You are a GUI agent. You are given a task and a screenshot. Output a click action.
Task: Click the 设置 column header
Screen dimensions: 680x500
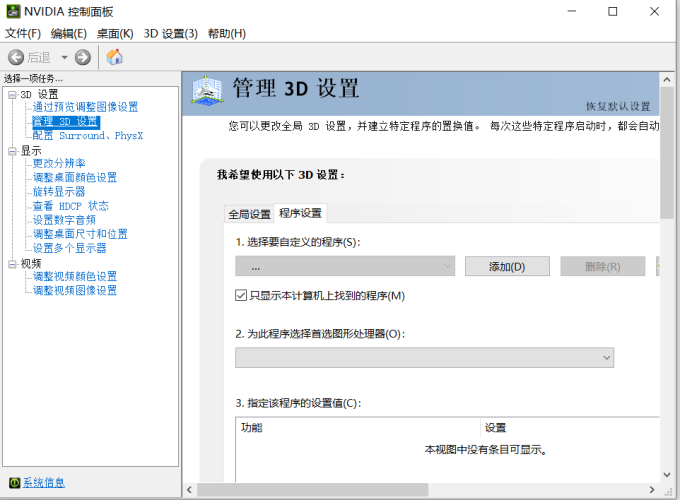[x=570, y=428]
